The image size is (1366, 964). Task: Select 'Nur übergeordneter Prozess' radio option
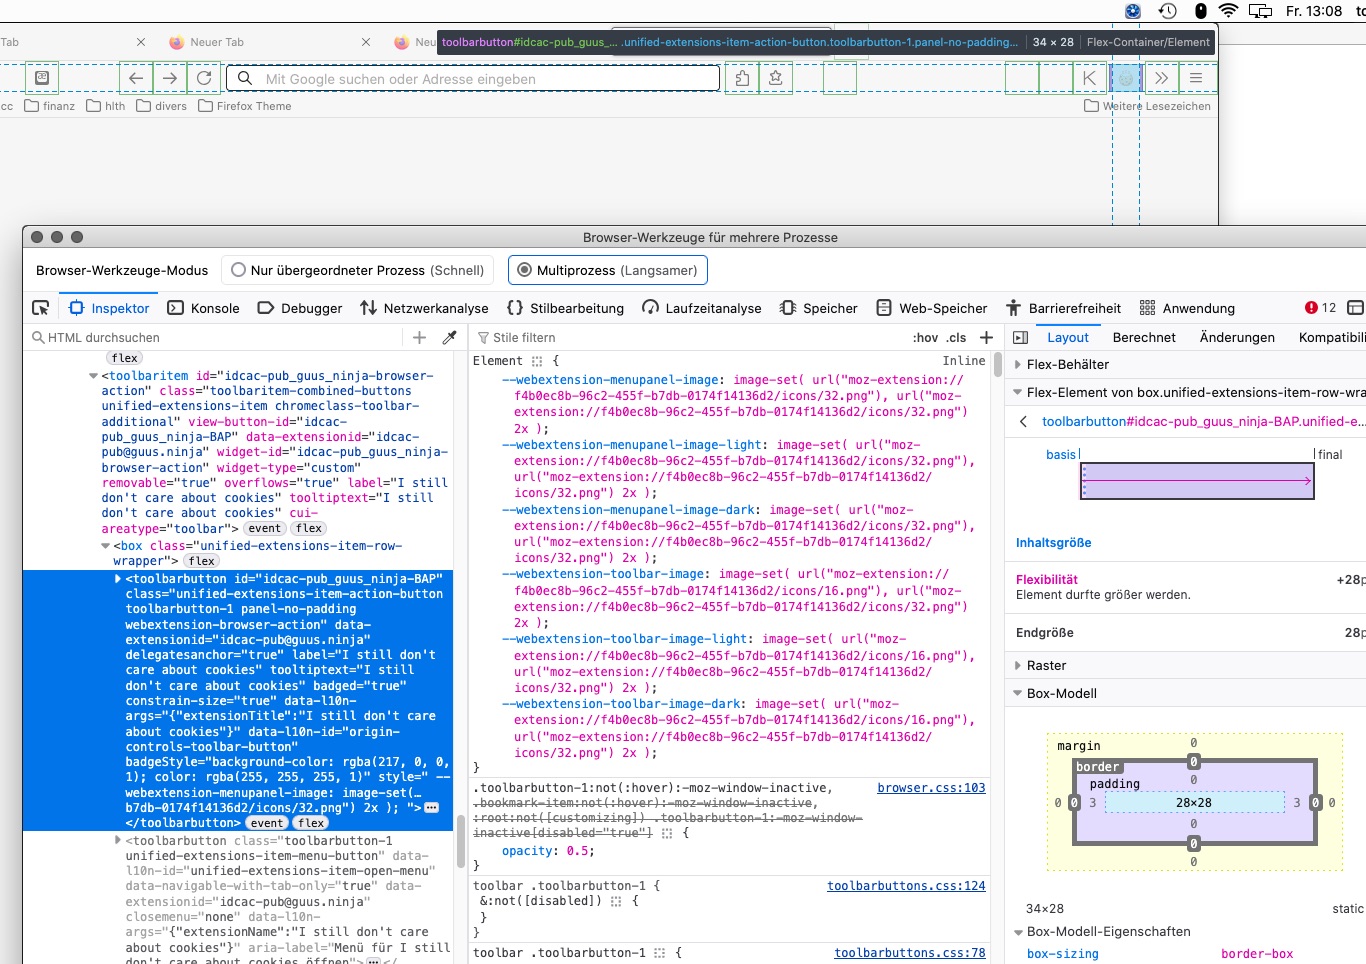pyautogui.click(x=238, y=270)
